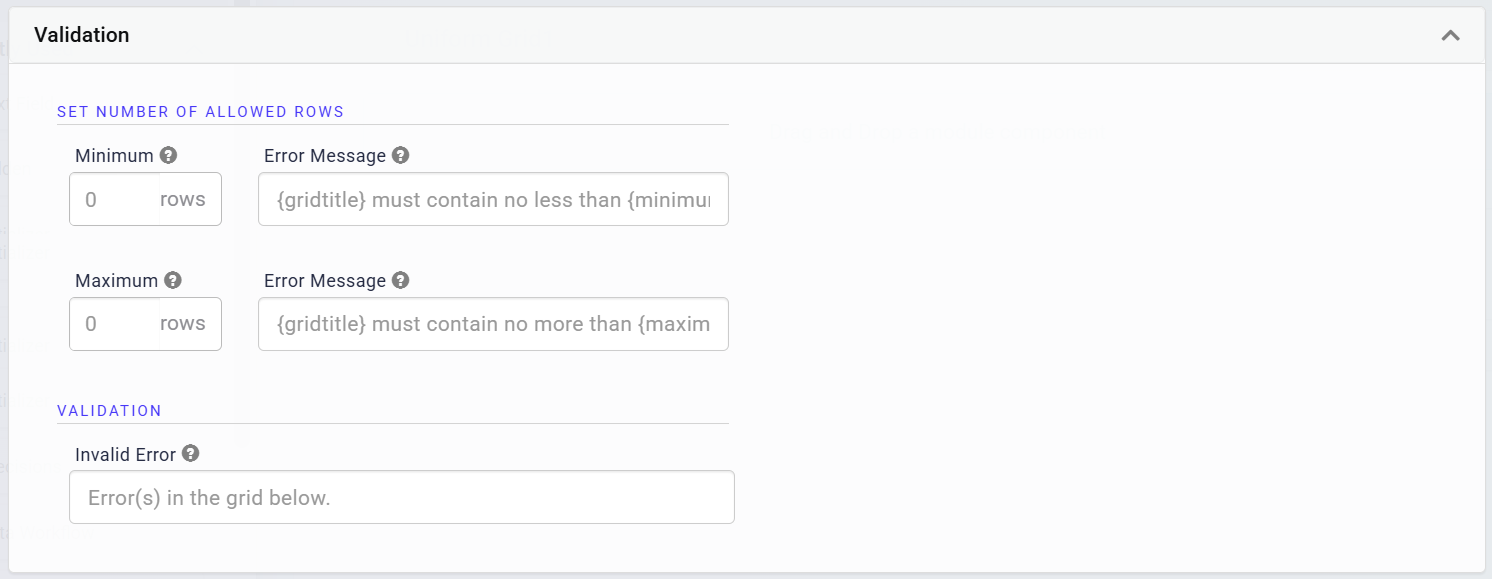
Task: Click the help icon next to Minimum
Action: click(x=168, y=154)
